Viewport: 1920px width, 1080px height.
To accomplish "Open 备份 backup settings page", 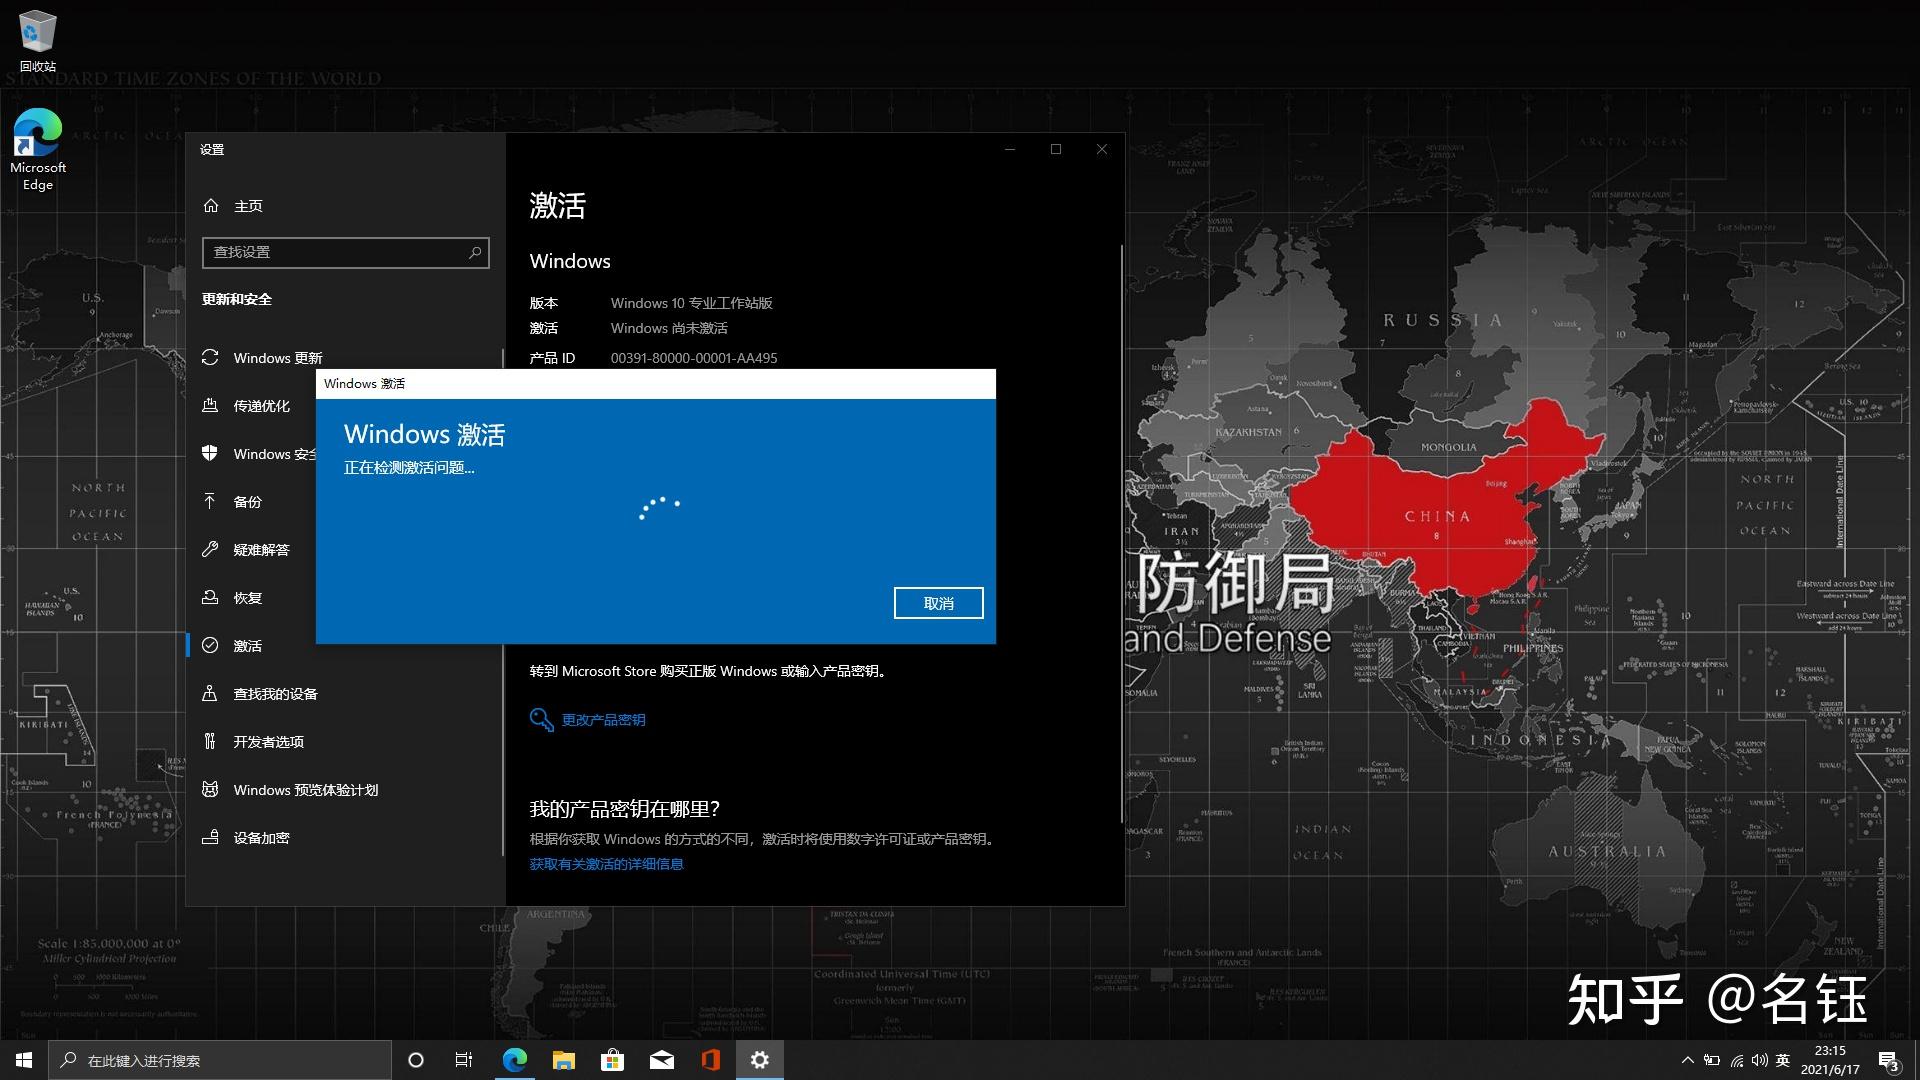I will [x=247, y=502].
